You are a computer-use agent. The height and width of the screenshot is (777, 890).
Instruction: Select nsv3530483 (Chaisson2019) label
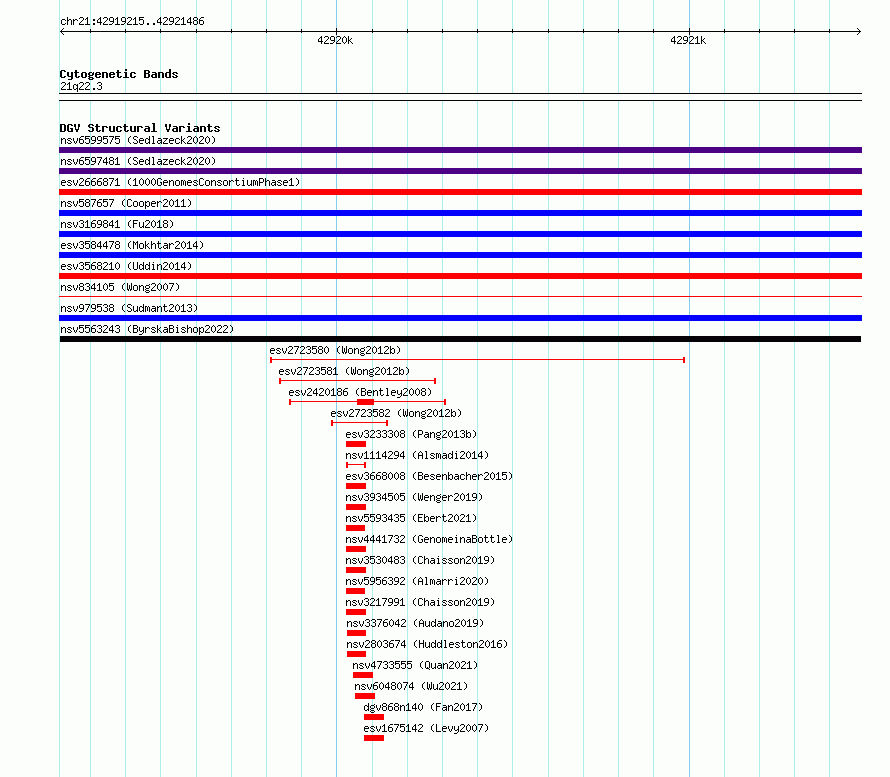point(420,560)
